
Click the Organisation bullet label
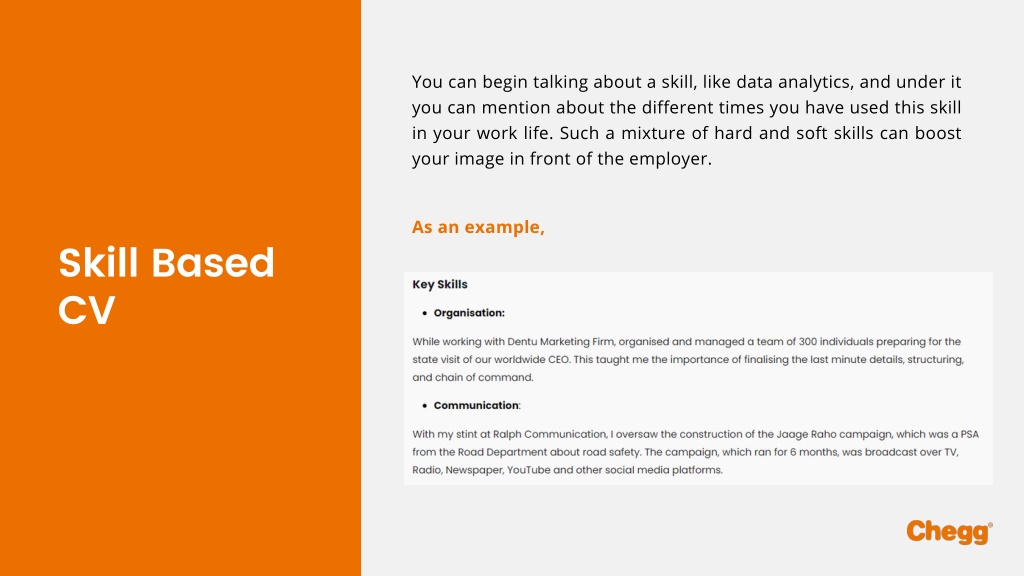tap(469, 313)
